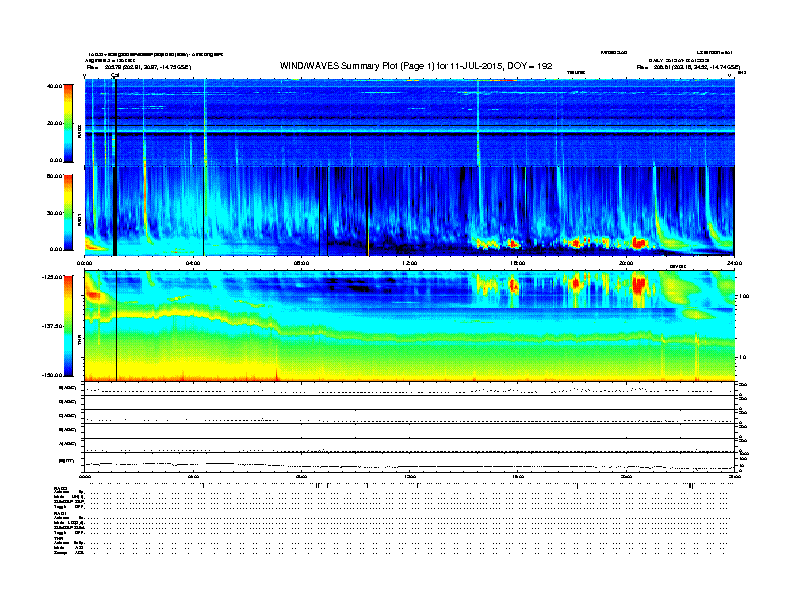The height and width of the screenshot is (612, 792).
Task: Click the RAD2 intensity color bar
Action: pos(68,123)
